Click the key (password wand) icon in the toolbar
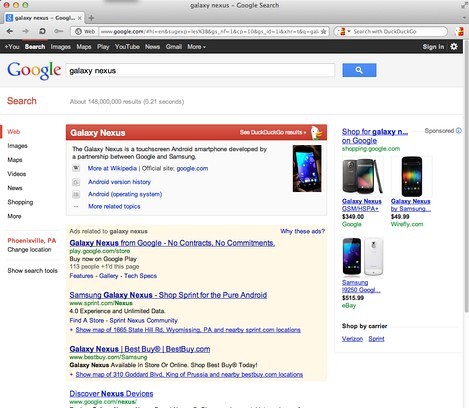Image resolution: width=469 pixels, height=408 pixels. (58, 31)
